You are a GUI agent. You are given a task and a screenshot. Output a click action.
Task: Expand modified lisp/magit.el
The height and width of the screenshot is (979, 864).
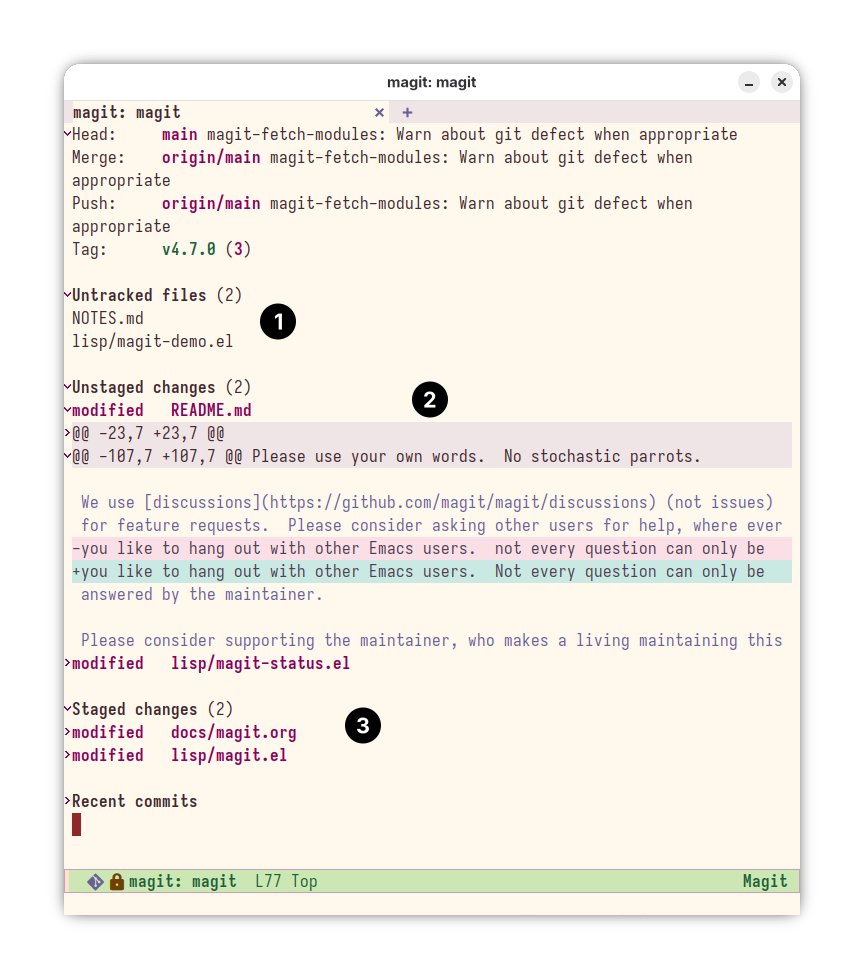point(67,755)
